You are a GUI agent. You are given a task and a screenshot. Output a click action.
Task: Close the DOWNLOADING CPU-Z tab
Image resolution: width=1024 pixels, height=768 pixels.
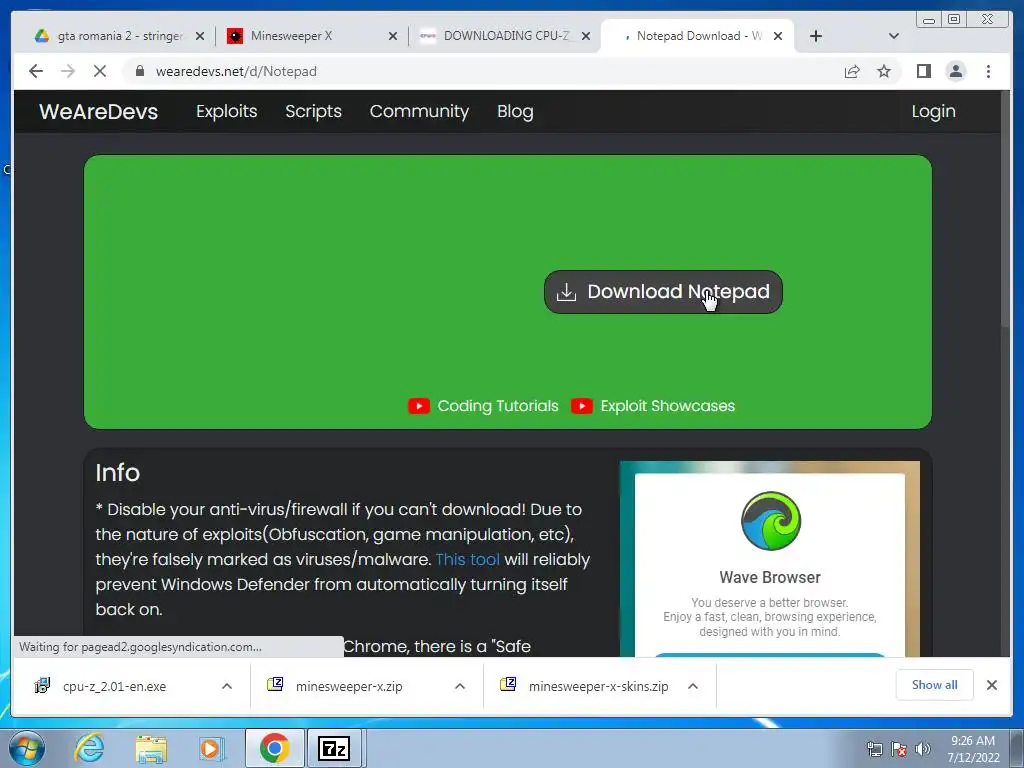(586, 36)
